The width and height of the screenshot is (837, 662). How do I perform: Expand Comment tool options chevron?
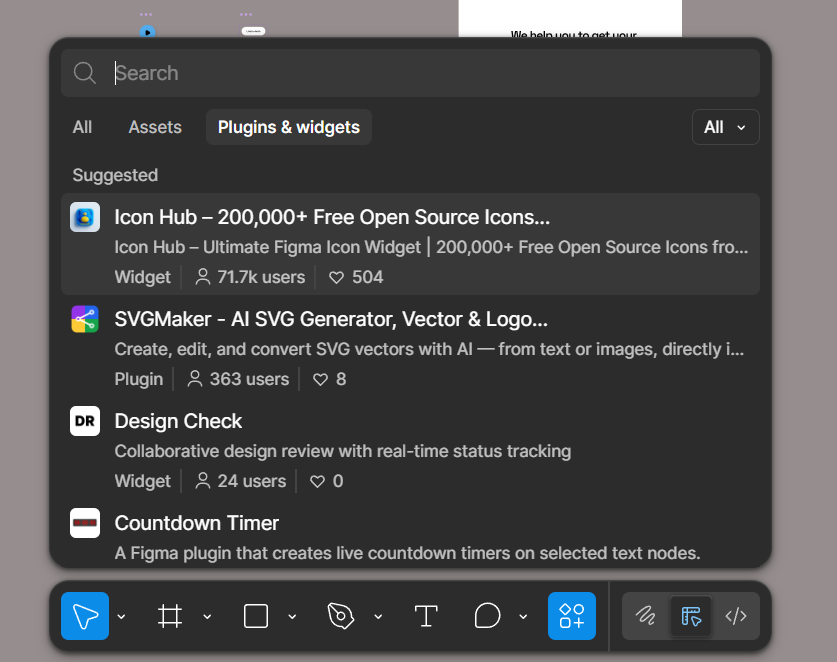click(523, 617)
